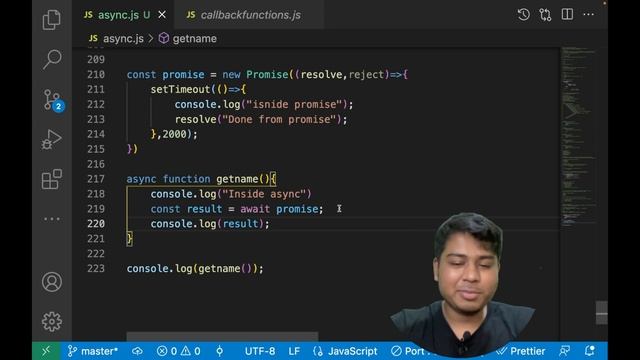This screenshot has width=640, height=360.
Task: Open the getname breadcrumb symbol dropdown
Action: pyautogui.click(x=188, y=39)
